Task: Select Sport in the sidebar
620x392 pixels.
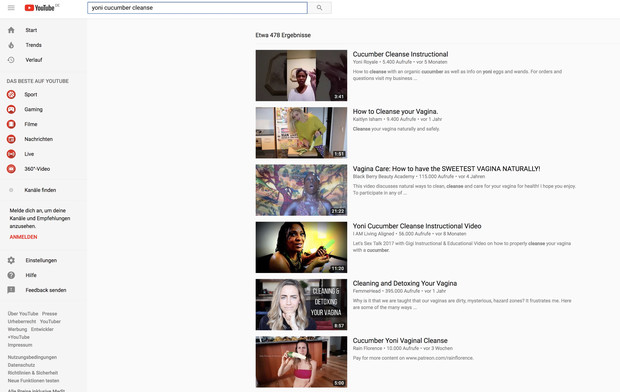Action: click(31, 95)
